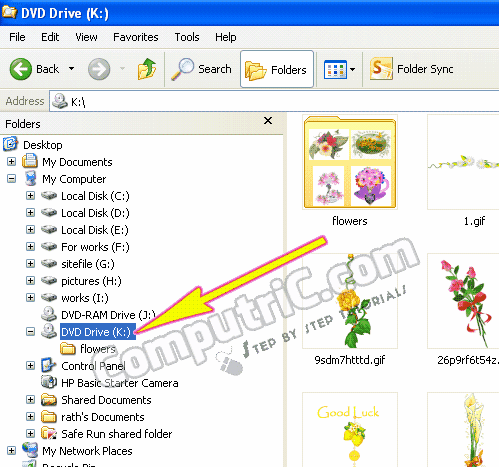Select the 1.gif thumbnail
Image resolution: width=499 pixels, height=467 pixels.
[463, 162]
